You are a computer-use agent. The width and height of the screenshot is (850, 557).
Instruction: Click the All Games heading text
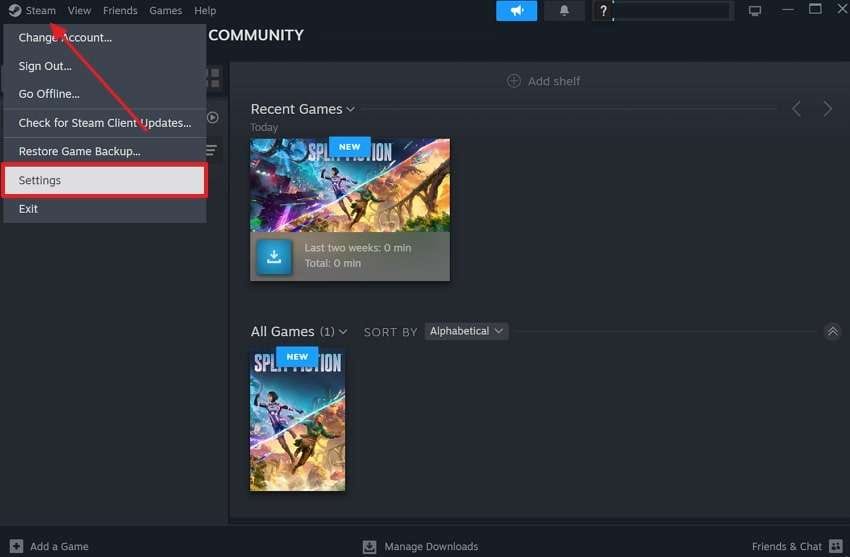(x=282, y=331)
